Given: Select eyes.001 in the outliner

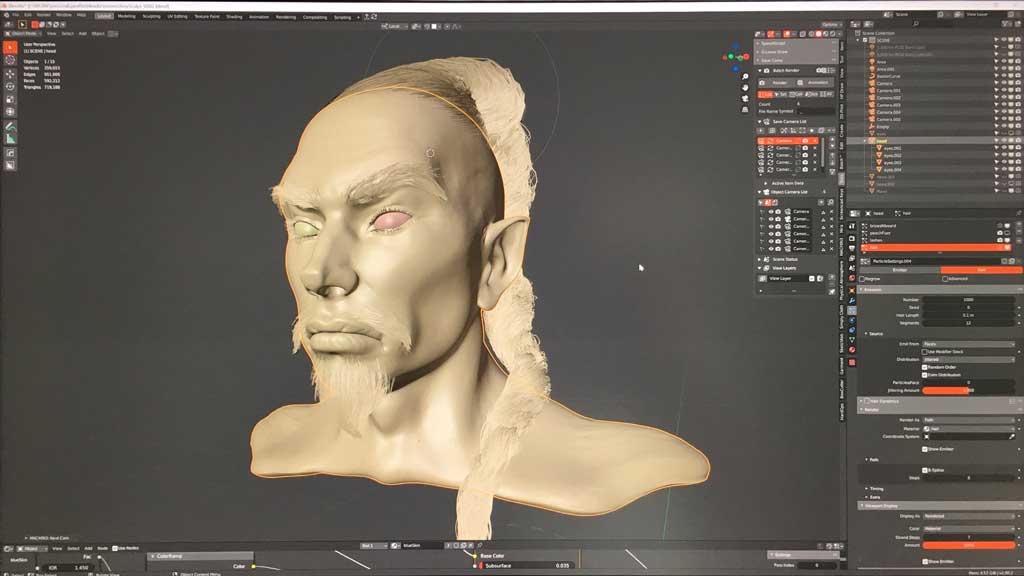Looking at the screenshot, I should click(x=893, y=148).
